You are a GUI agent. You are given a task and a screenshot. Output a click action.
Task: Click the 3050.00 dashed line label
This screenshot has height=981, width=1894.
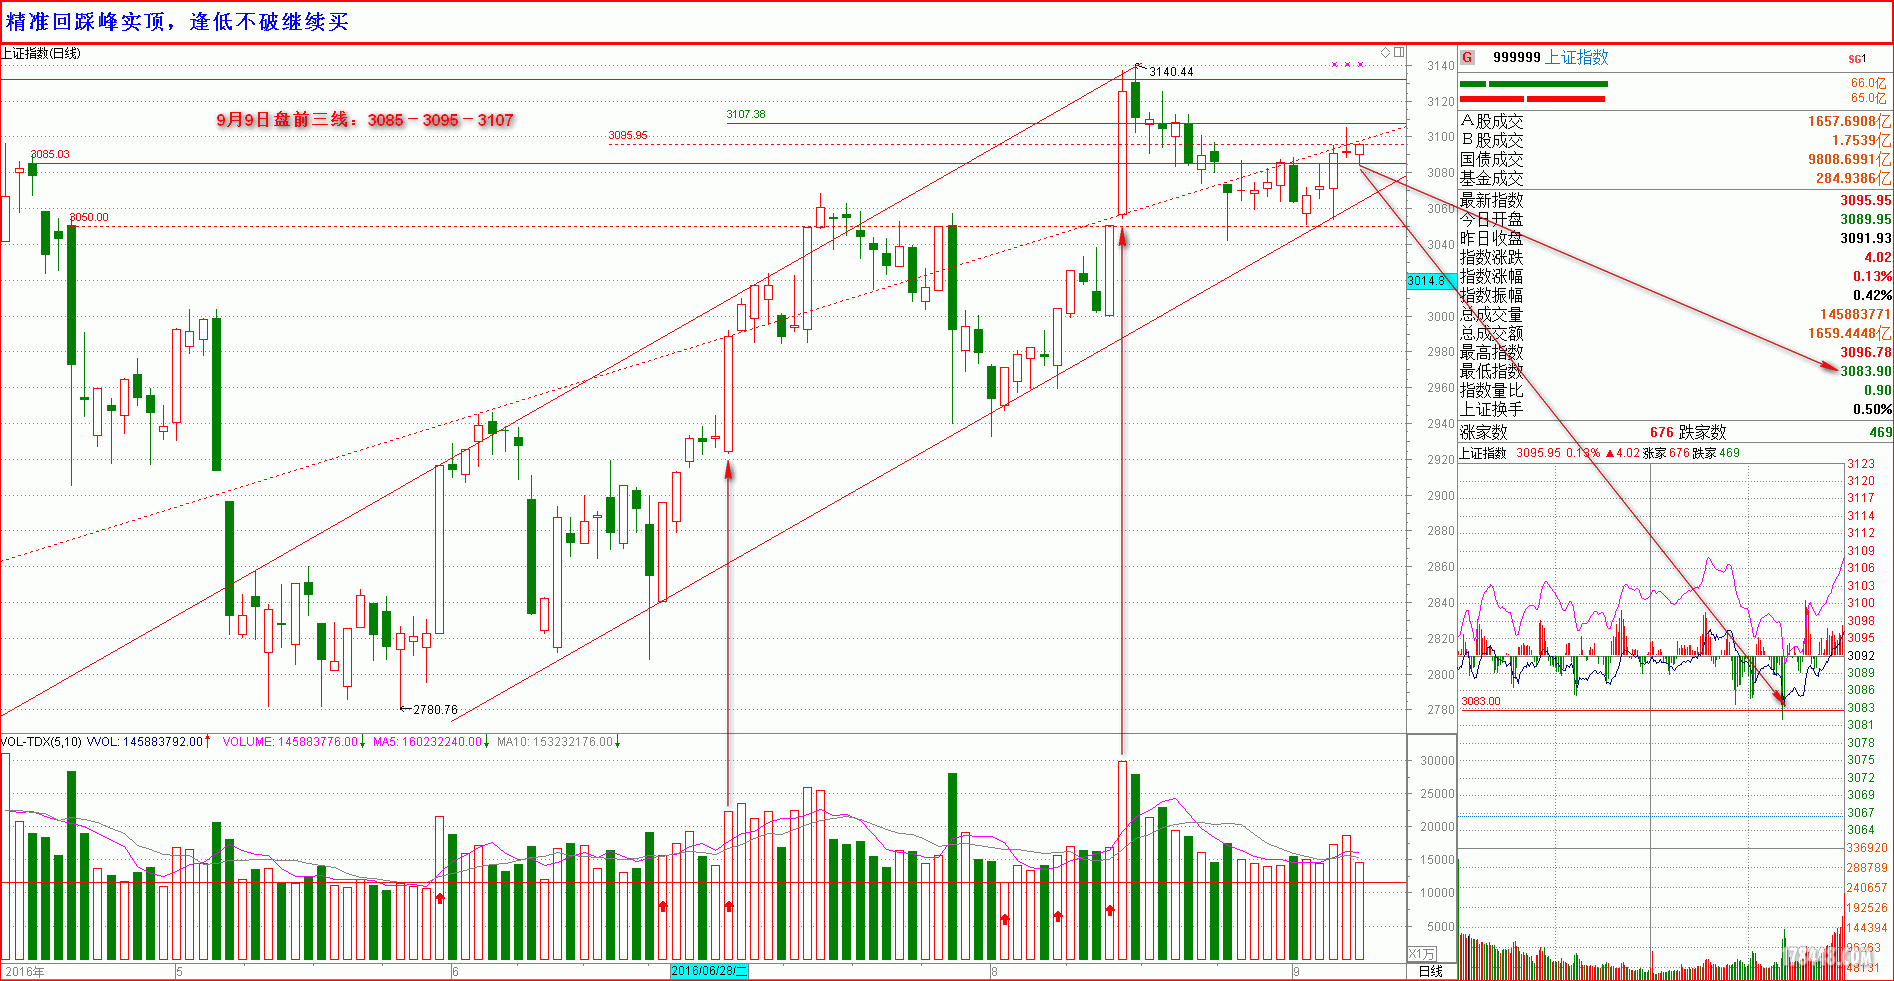click(89, 217)
